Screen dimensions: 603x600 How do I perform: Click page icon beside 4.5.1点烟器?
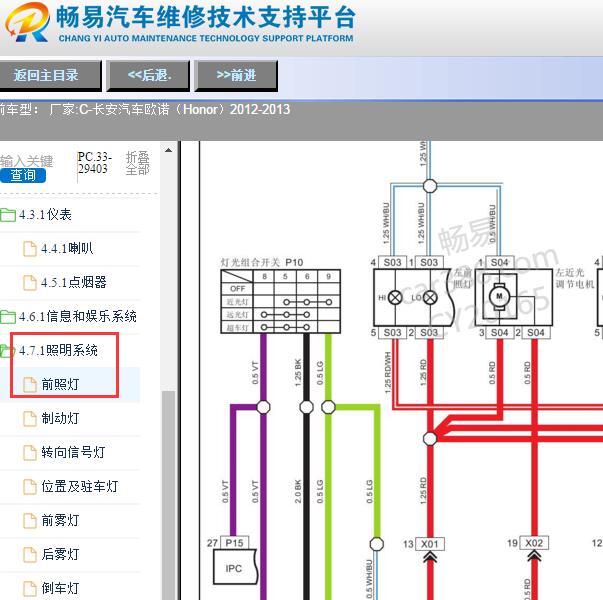click(x=30, y=283)
